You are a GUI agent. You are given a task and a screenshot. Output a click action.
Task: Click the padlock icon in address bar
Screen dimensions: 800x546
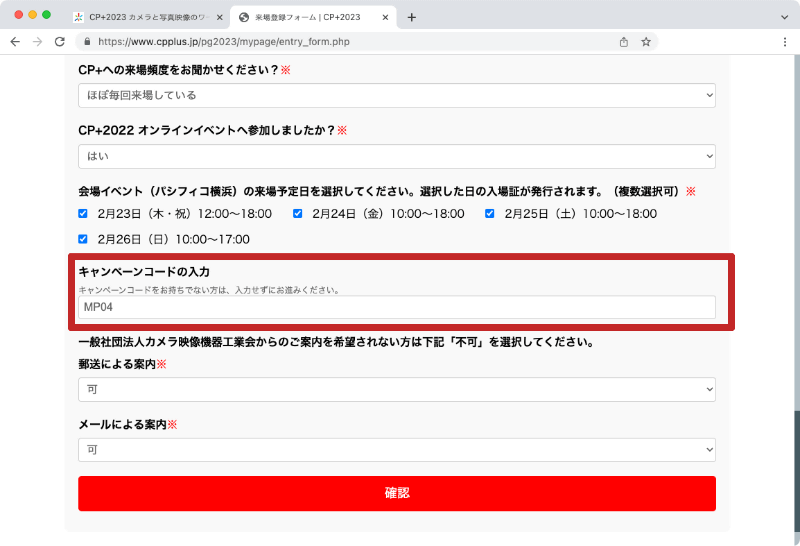[x=87, y=42]
